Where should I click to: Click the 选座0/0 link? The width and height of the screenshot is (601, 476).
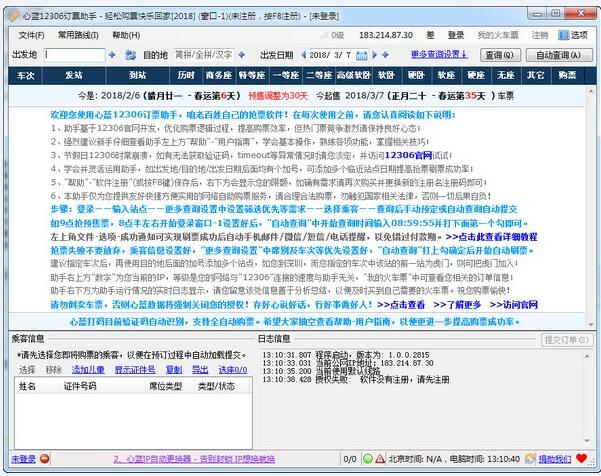[233, 369]
